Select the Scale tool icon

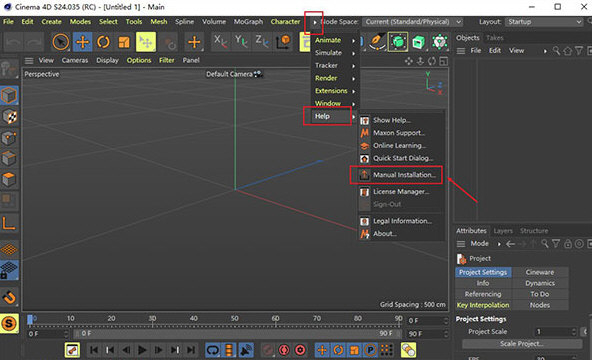coord(124,42)
